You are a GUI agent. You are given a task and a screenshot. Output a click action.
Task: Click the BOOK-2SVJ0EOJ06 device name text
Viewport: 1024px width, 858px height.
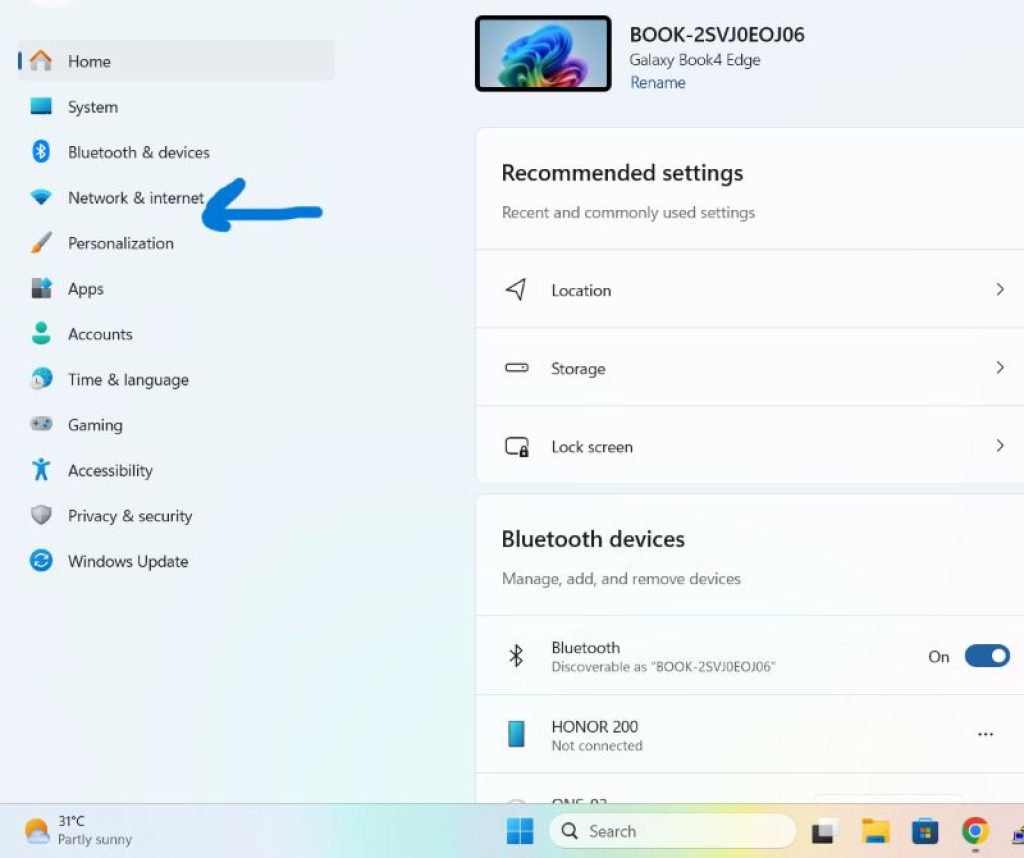pos(716,34)
